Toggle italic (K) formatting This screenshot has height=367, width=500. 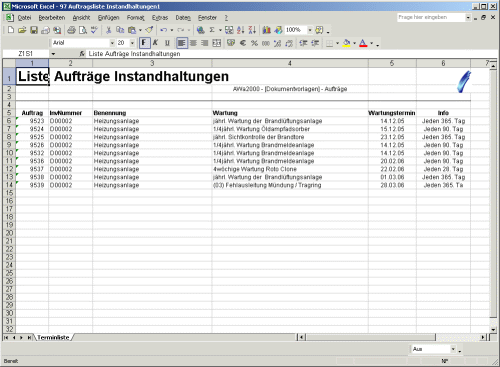pyautogui.click(x=155, y=43)
